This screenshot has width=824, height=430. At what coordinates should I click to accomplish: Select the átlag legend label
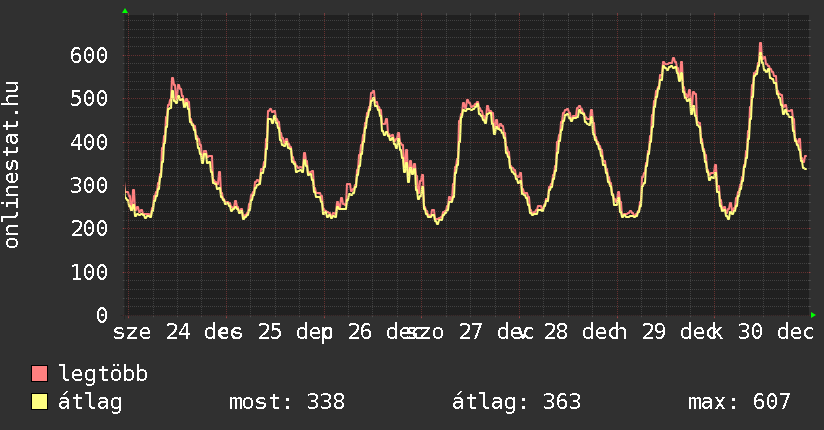(x=91, y=403)
